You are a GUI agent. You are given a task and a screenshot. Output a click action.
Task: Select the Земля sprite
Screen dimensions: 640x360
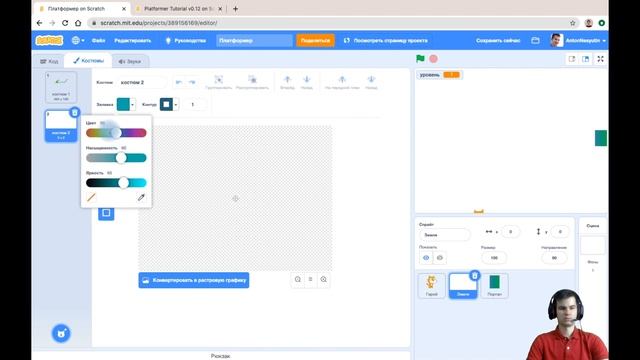pos(463,286)
